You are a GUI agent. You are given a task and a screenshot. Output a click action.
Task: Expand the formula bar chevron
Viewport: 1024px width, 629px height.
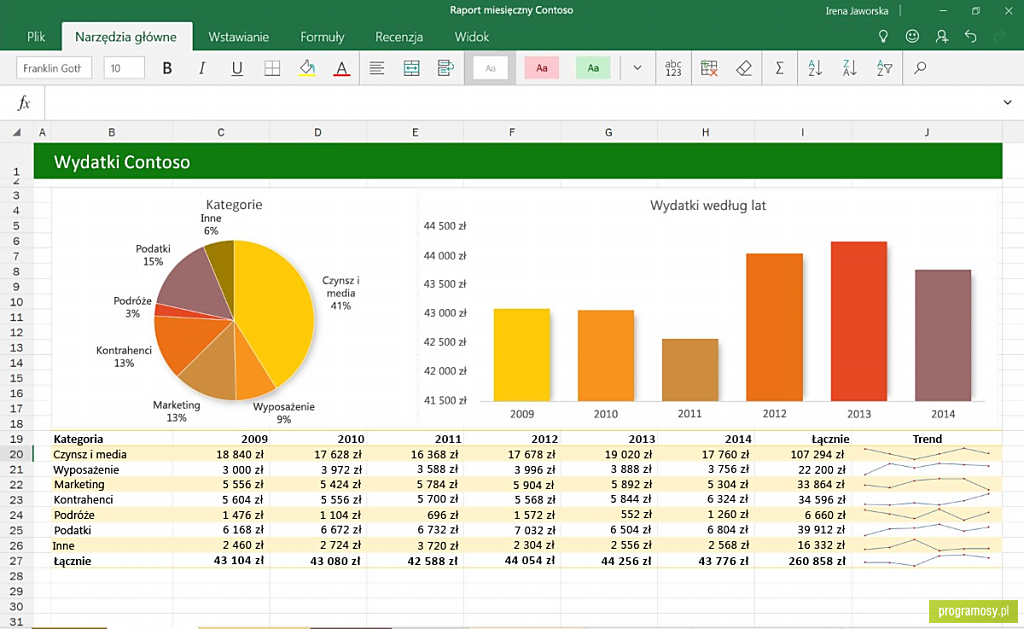pos(1008,103)
